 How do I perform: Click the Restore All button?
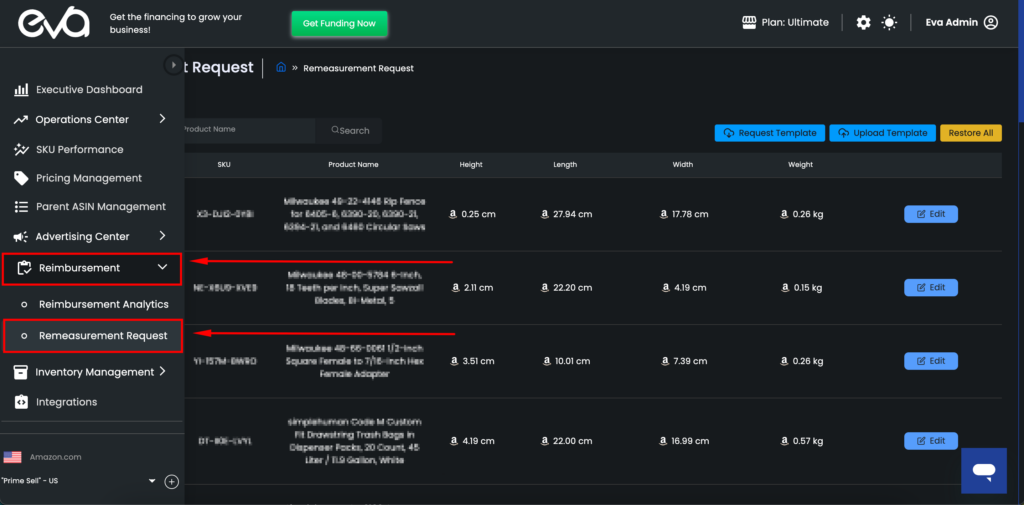[970, 133]
